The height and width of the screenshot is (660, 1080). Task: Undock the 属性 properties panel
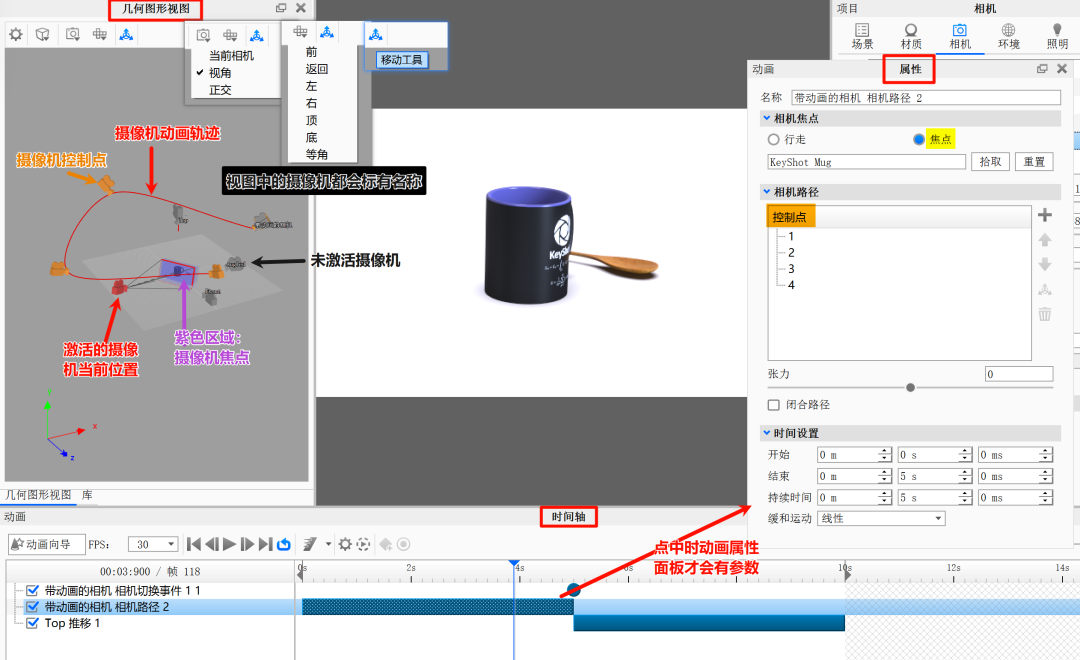click(1042, 69)
